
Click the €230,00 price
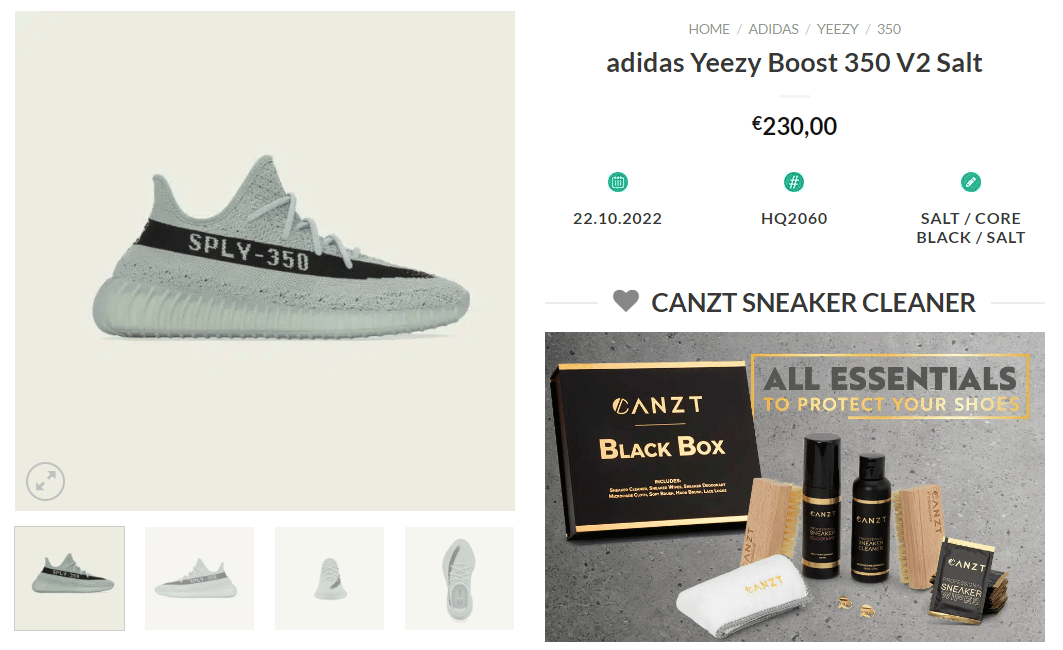[x=794, y=126]
